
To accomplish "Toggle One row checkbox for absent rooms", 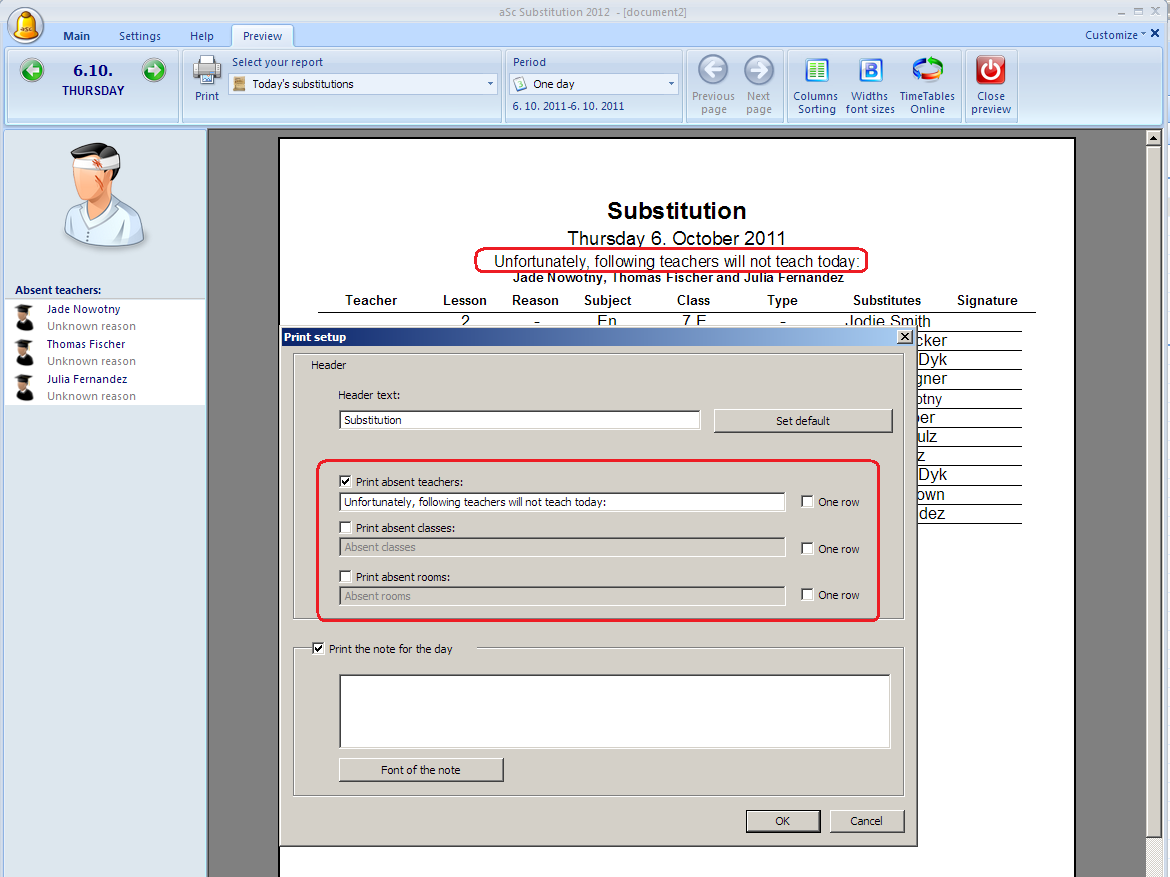I will click(x=807, y=594).
